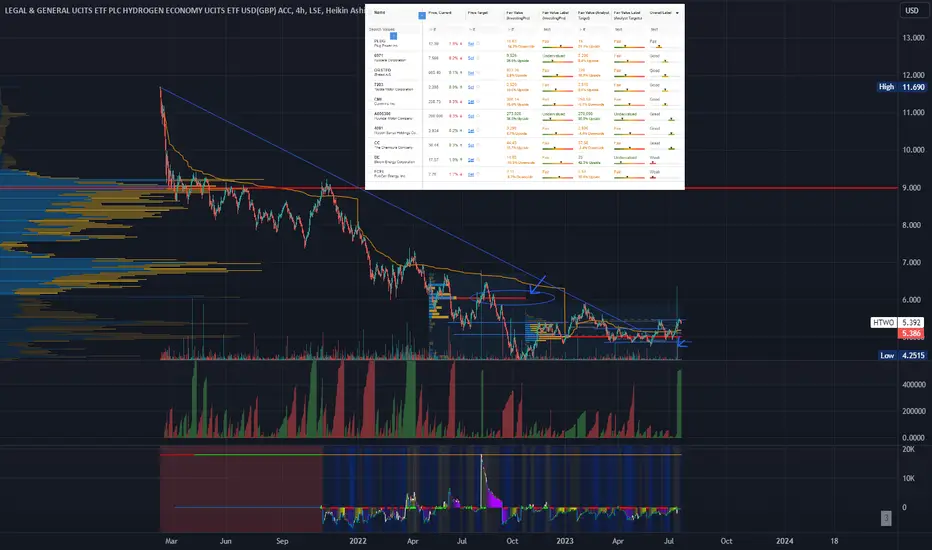Click the Low 4.2515 price label
The height and width of the screenshot is (550, 932).
point(902,355)
